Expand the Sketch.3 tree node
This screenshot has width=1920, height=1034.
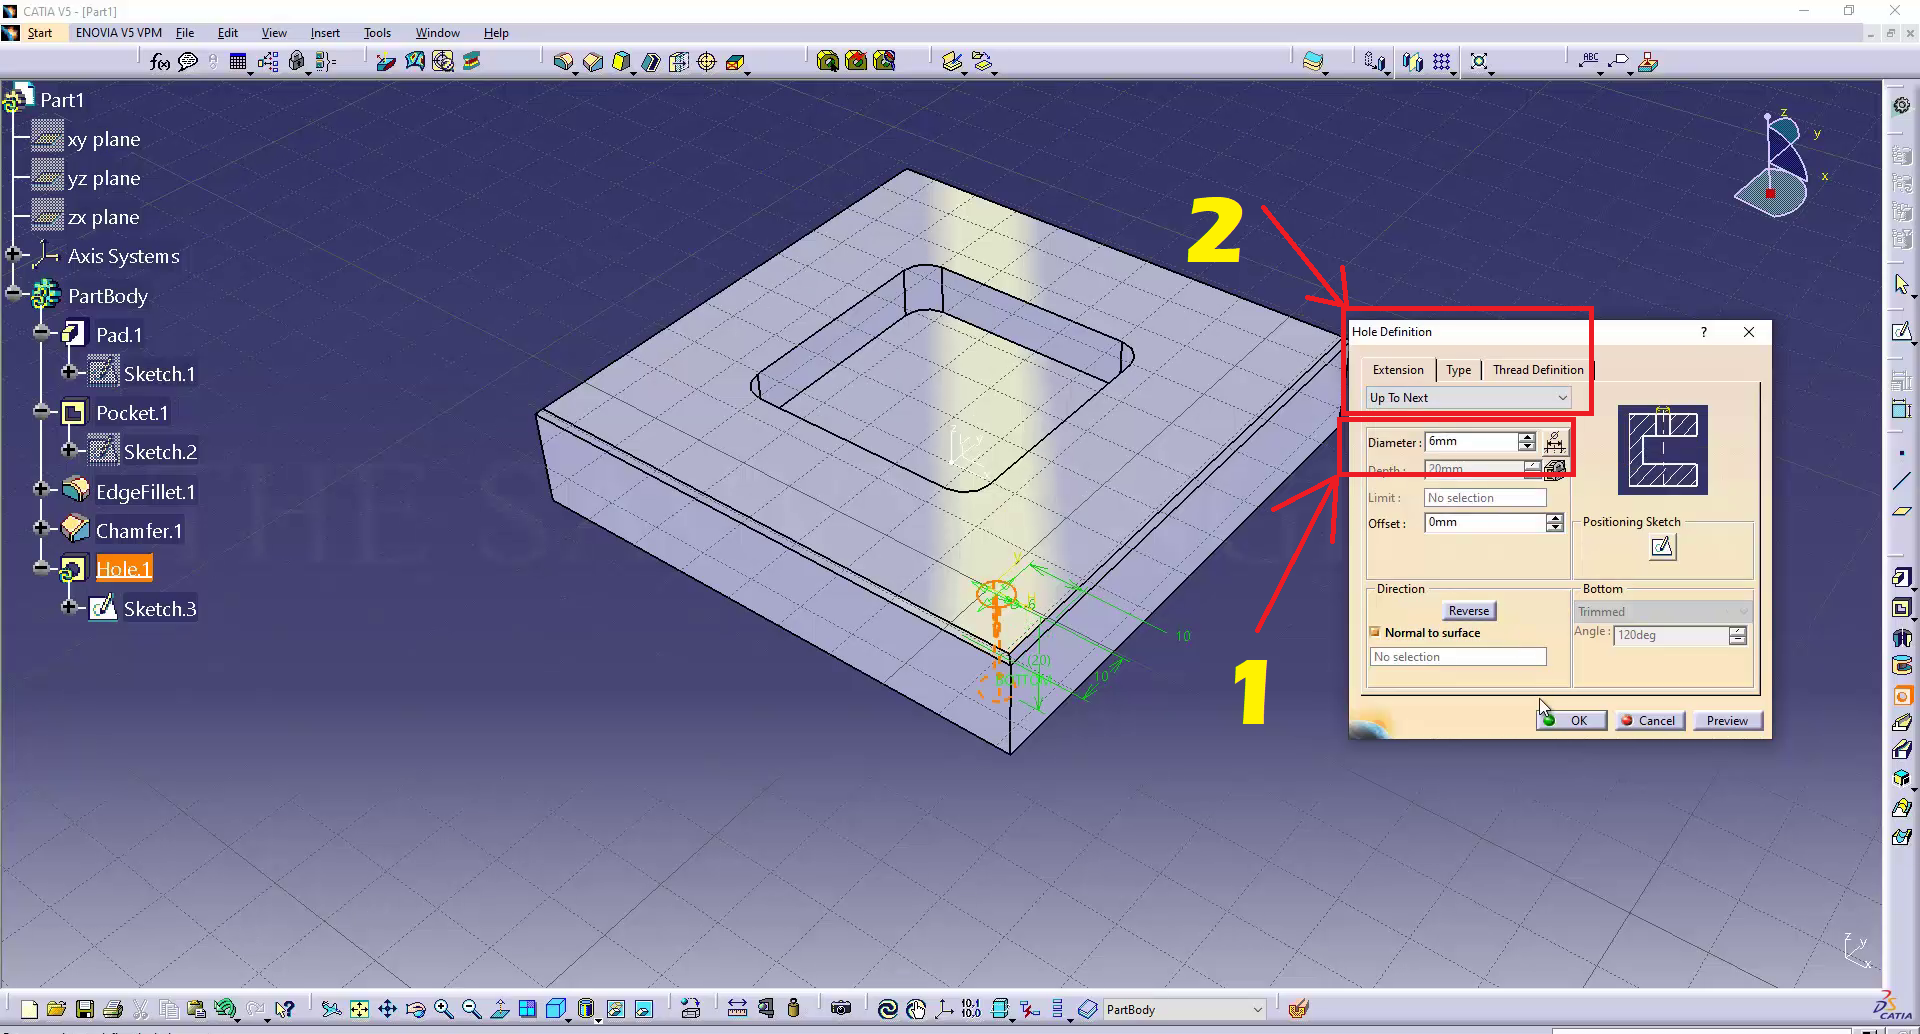[69, 607]
